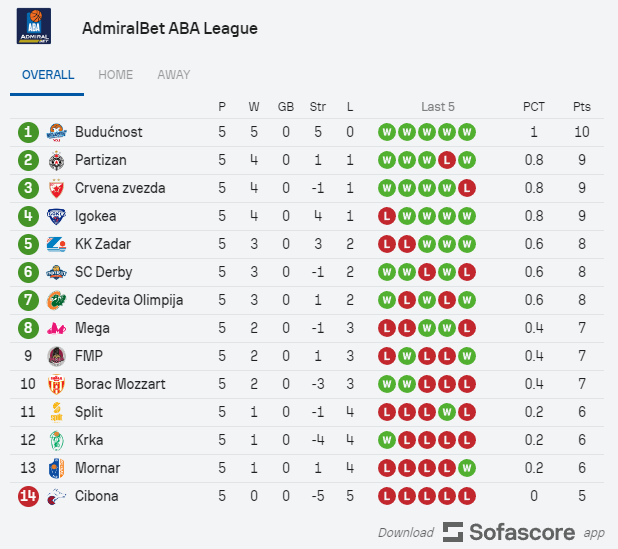Click the Igokea team logo
Image resolution: width=618 pixels, height=549 pixels.
tap(56, 216)
